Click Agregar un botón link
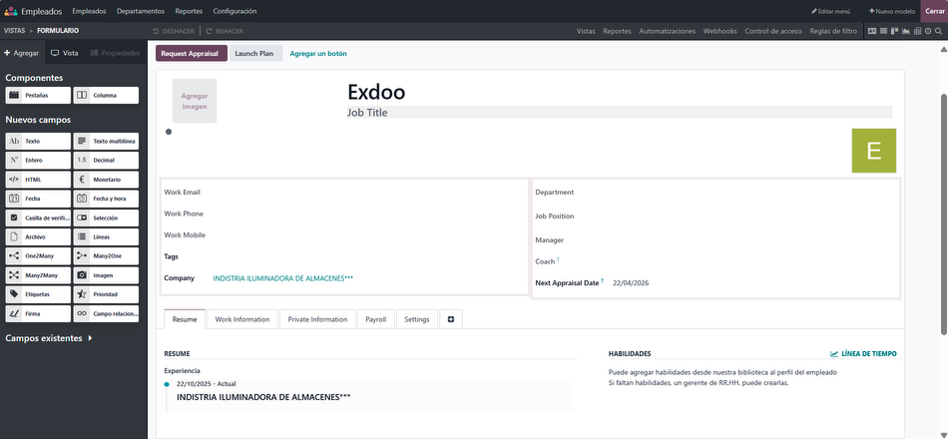The width and height of the screenshot is (948, 439). pyautogui.click(x=318, y=53)
